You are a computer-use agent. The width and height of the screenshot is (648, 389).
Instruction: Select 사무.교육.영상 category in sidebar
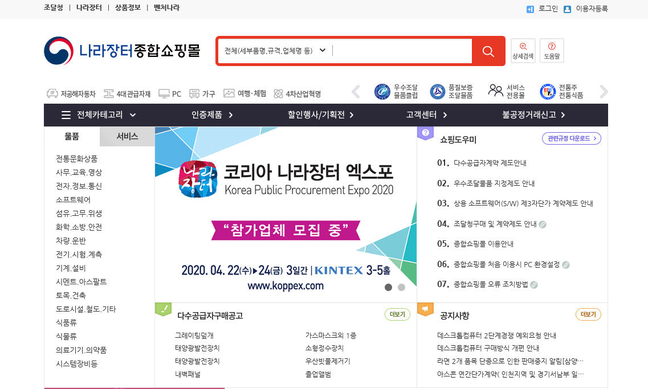tap(79, 172)
